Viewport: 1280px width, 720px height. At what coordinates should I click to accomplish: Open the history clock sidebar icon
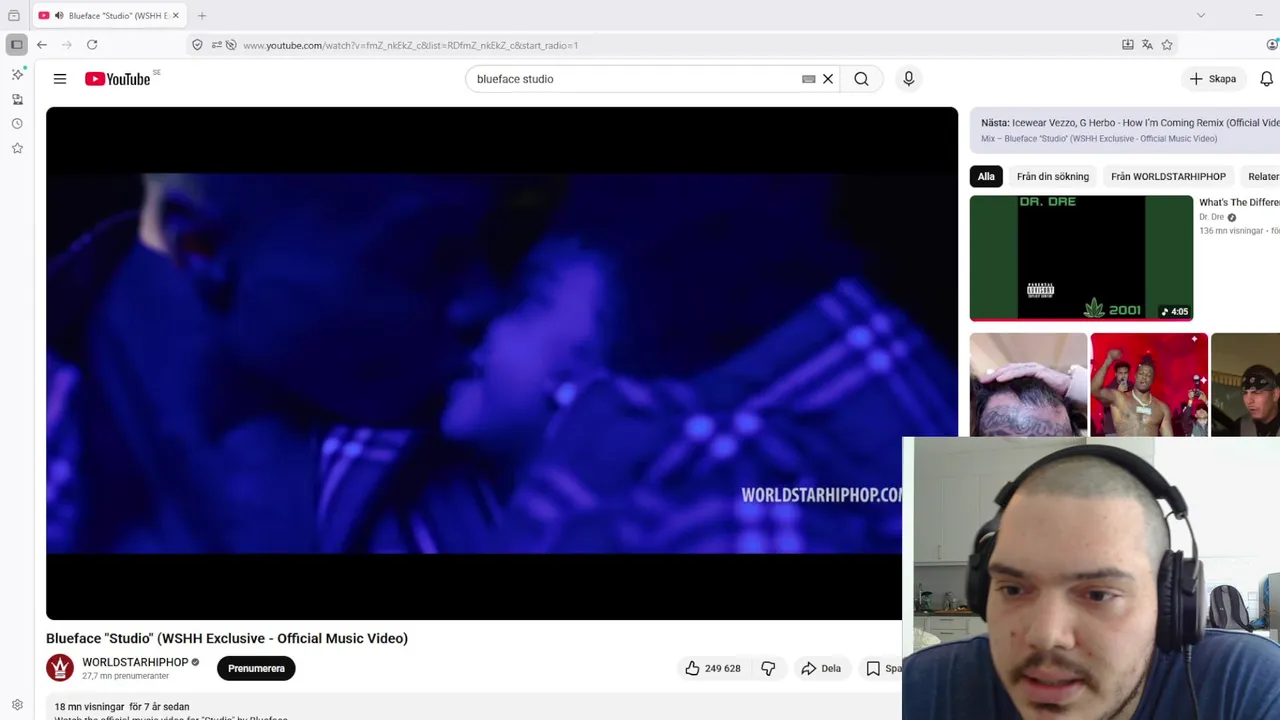pyautogui.click(x=17, y=124)
